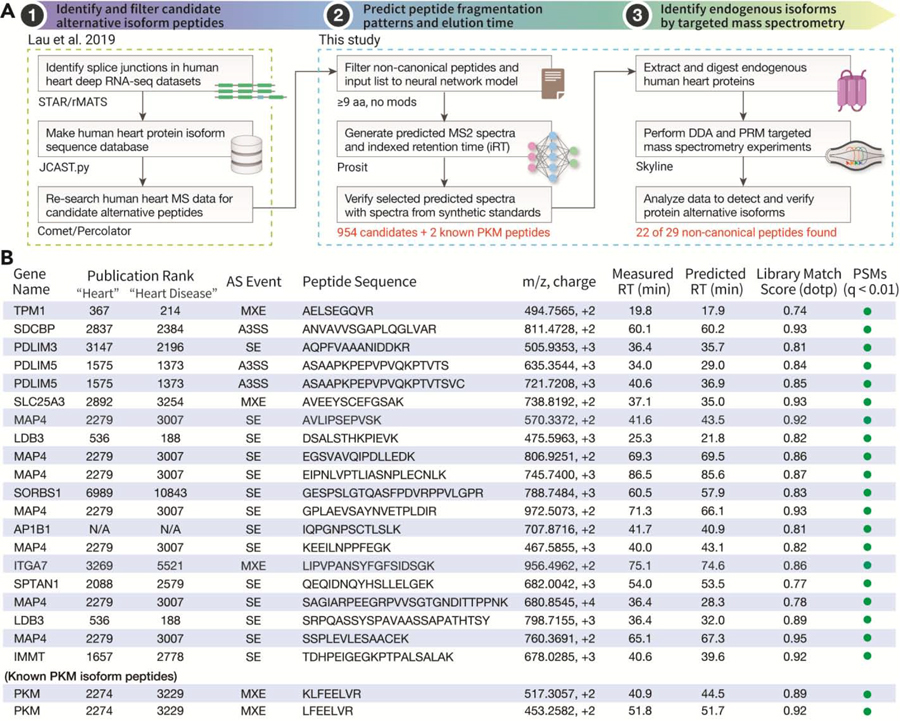Select the step 1 numbered circle
The width and height of the screenshot is (900, 721).
tap(21, 16)
